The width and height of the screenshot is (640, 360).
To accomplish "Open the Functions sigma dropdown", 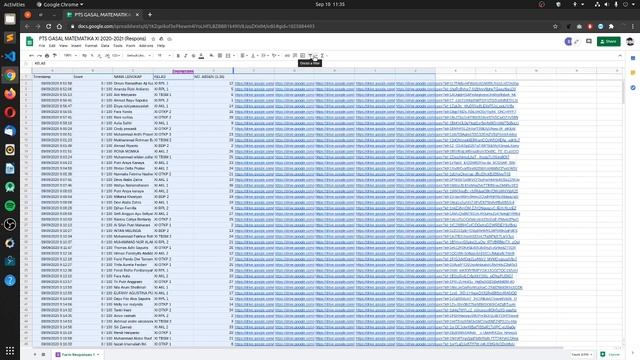I will tap(324, 56).
